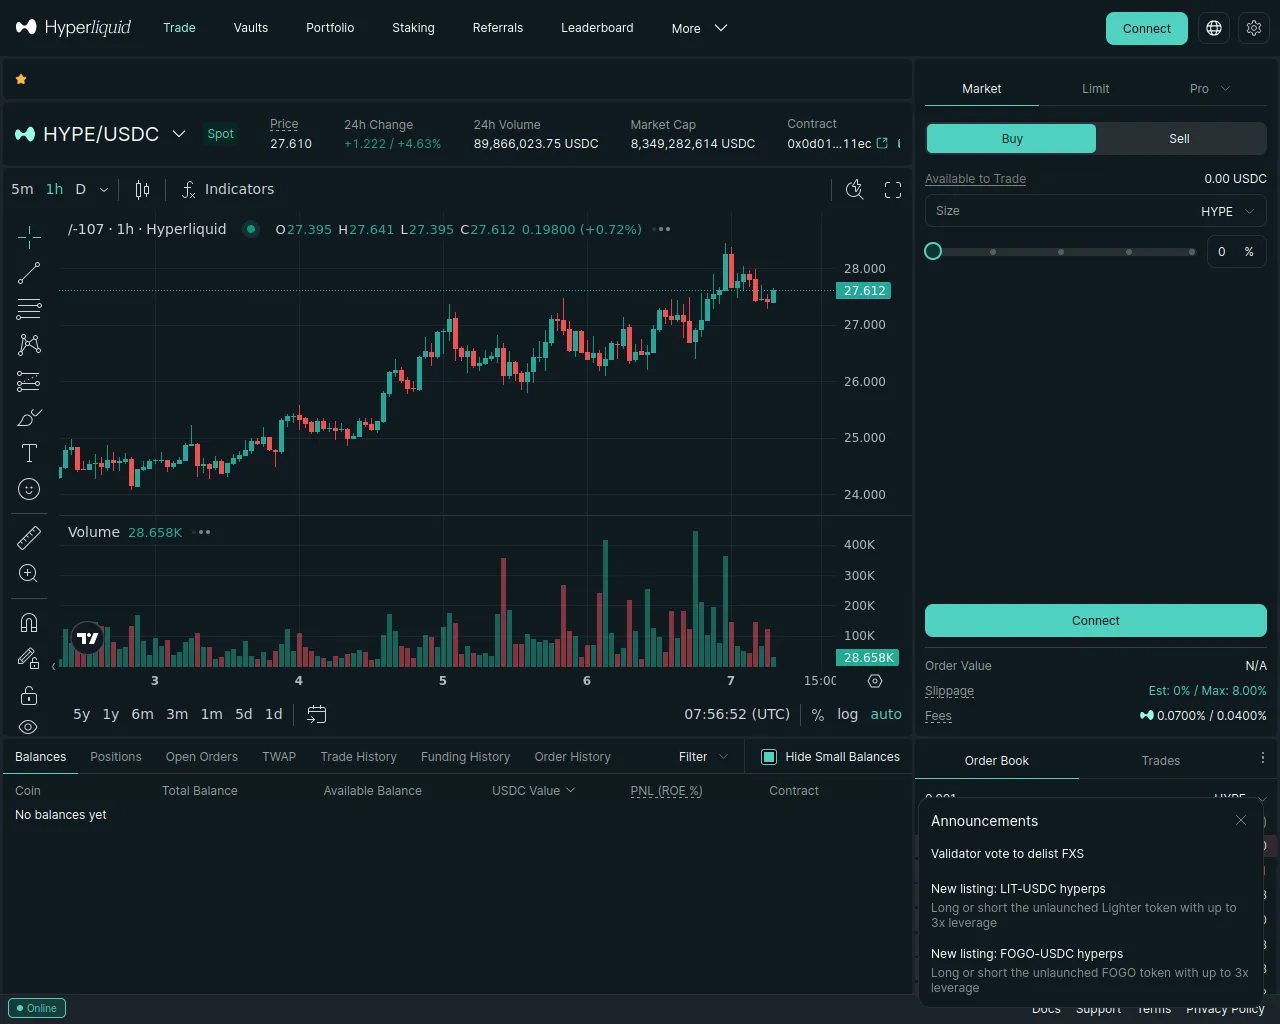Open the More navigation dropdown
The width and height of the screenshot is (1280, 1024).
(699, 28)
